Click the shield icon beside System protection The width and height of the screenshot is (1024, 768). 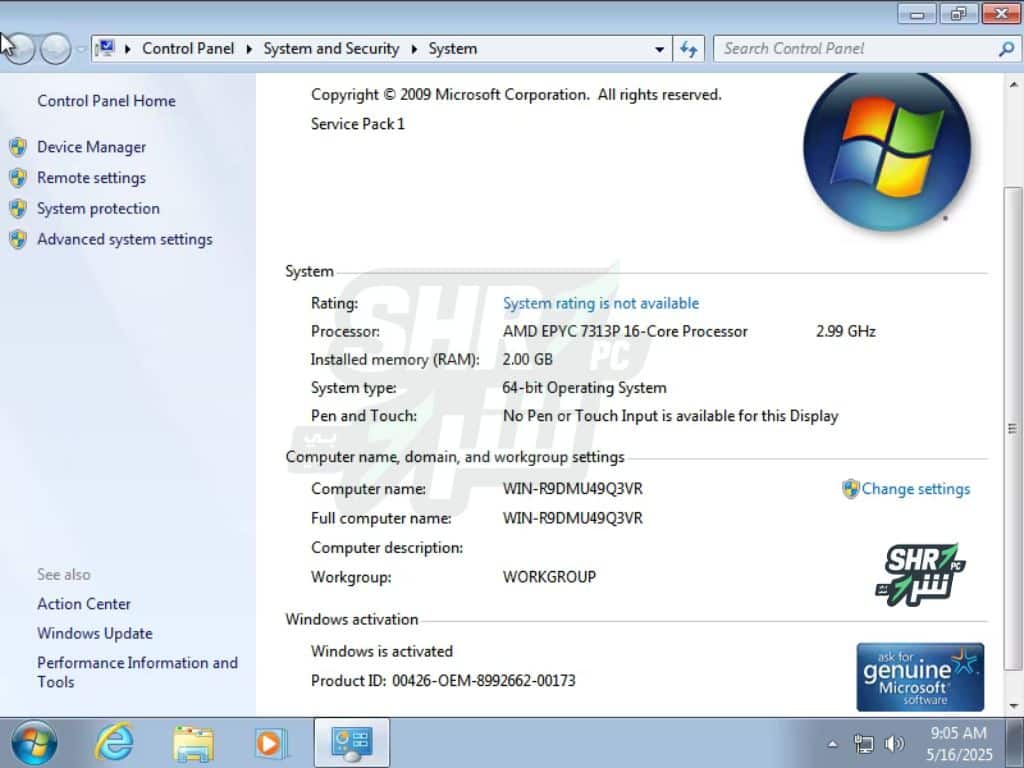18,208
